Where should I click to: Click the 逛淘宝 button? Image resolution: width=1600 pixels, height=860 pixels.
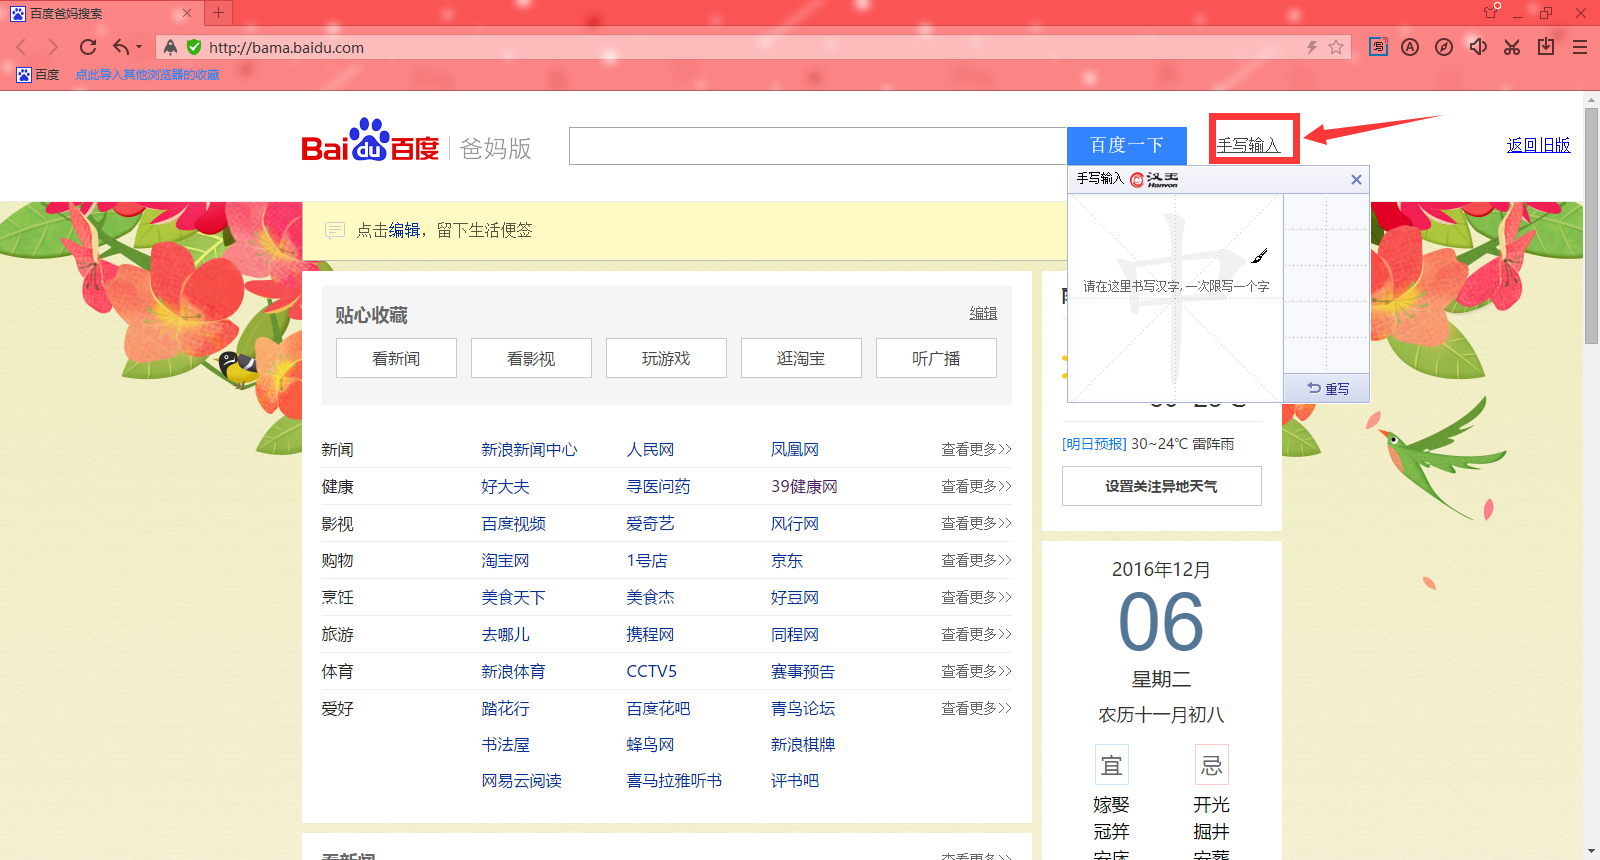pos(801,358)
